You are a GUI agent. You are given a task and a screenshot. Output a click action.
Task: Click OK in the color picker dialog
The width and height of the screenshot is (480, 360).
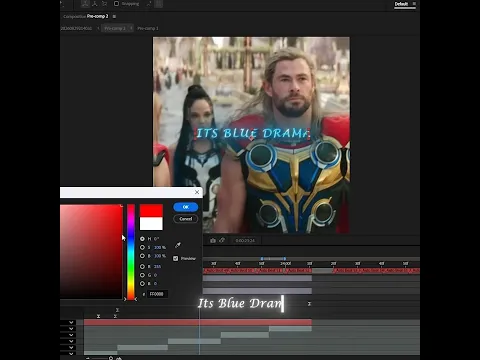pos(186,207)
